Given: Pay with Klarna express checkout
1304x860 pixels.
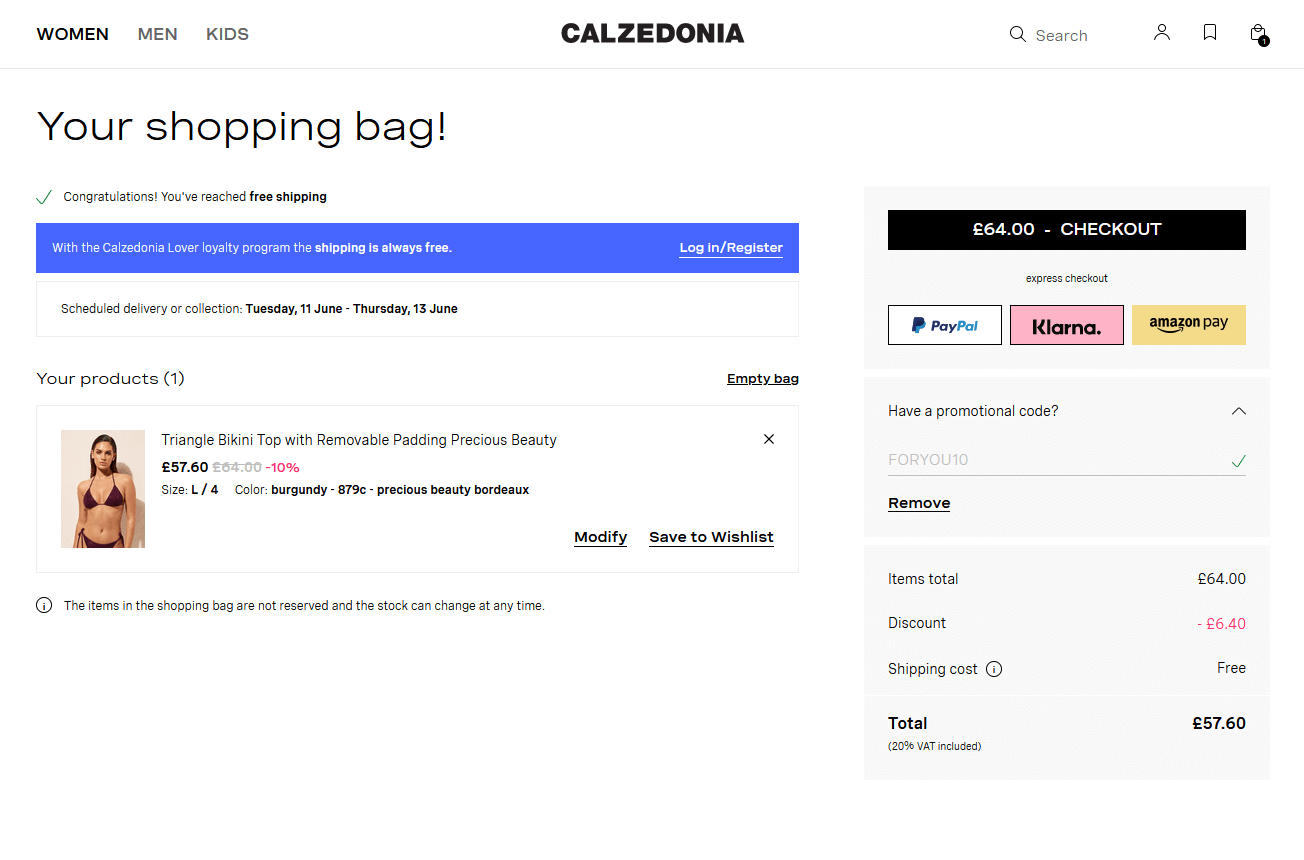Looking at the screenshot, I should tap(1066, 324).
